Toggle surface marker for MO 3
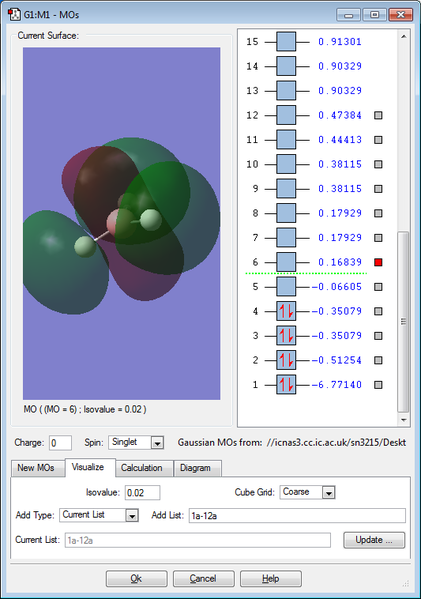421x599 pixels. click(378, 335)
